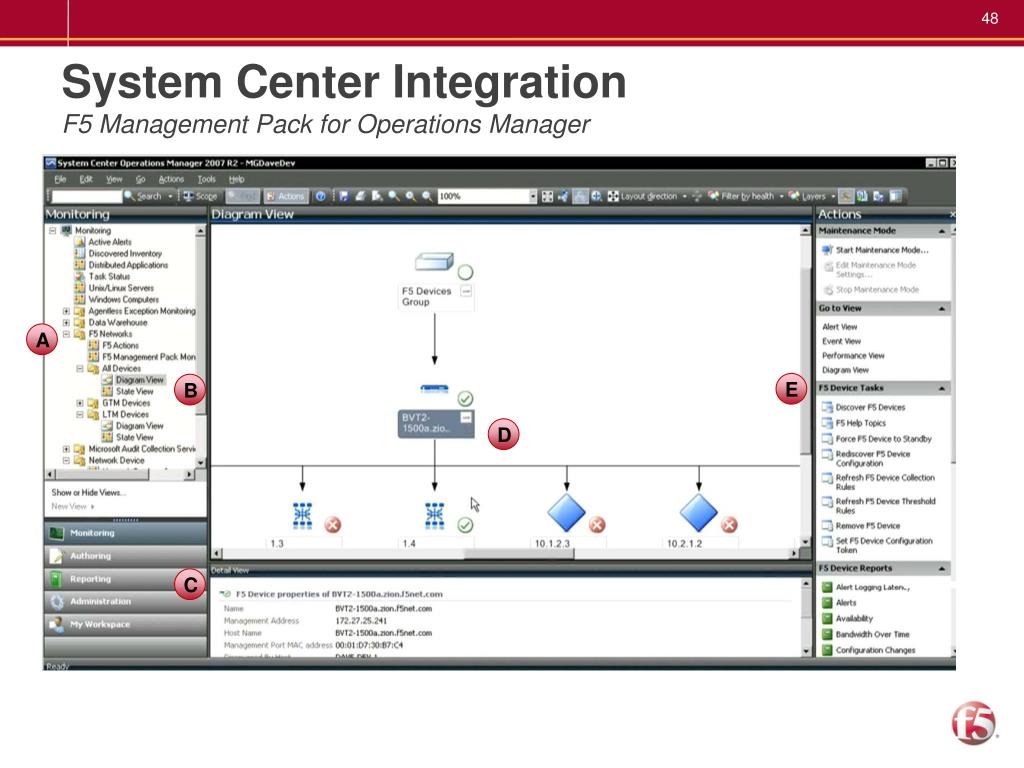The height and width of the screenshot is (768, 1024).
Task: Click the blue diamond above 10.2.1.2
Action: [x=699, y=513]
